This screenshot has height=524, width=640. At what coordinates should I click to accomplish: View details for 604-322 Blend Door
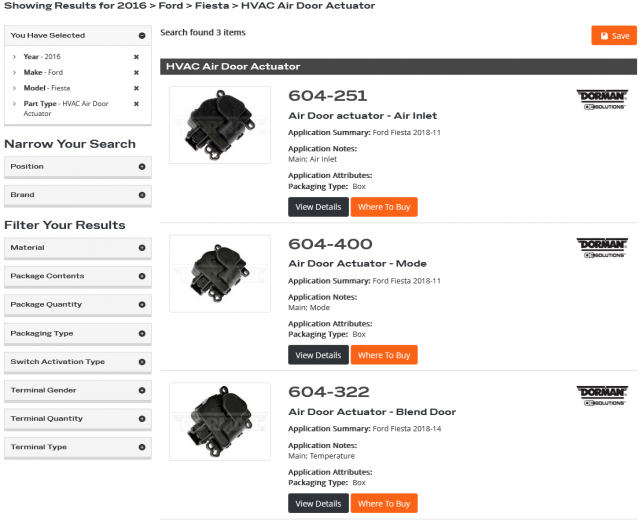pos(318,503)
